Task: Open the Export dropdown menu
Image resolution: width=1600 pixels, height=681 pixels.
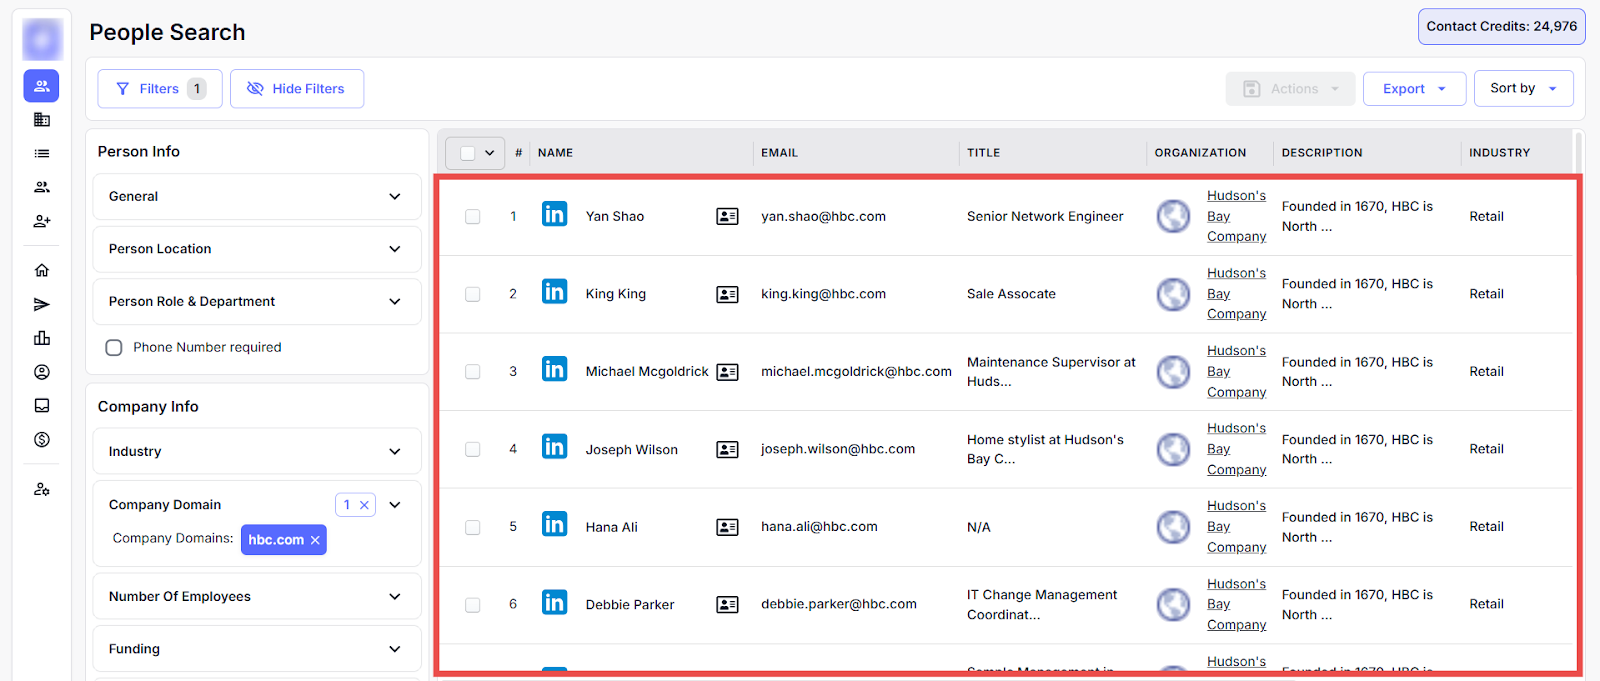Action: point(1413,89)
